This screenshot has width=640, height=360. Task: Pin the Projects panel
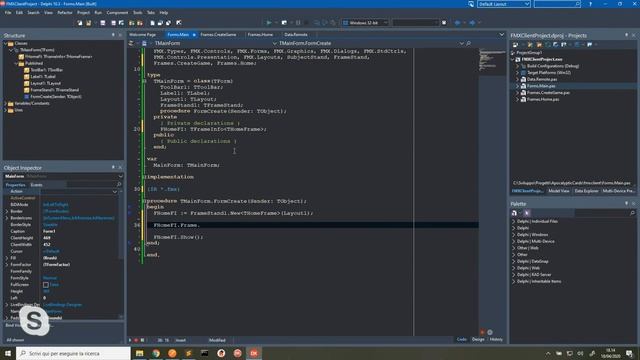pyautogui.click(x=627, y=36)
